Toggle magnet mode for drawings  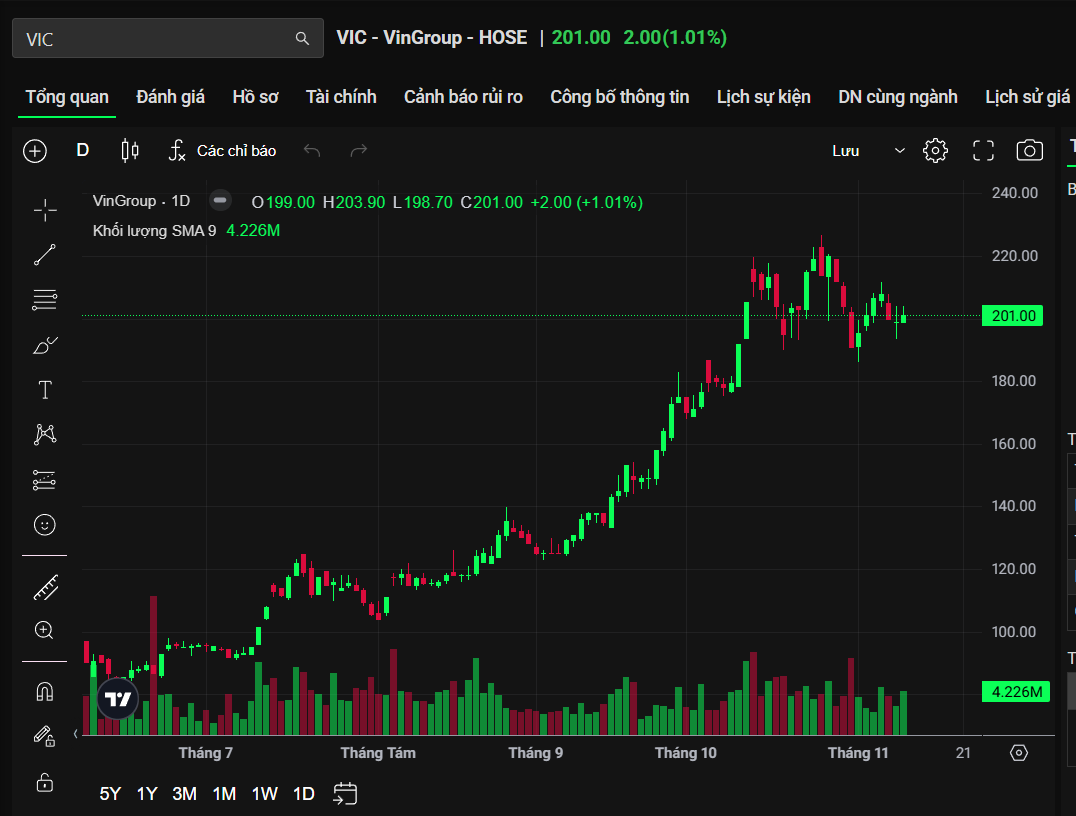click(45, 692)
